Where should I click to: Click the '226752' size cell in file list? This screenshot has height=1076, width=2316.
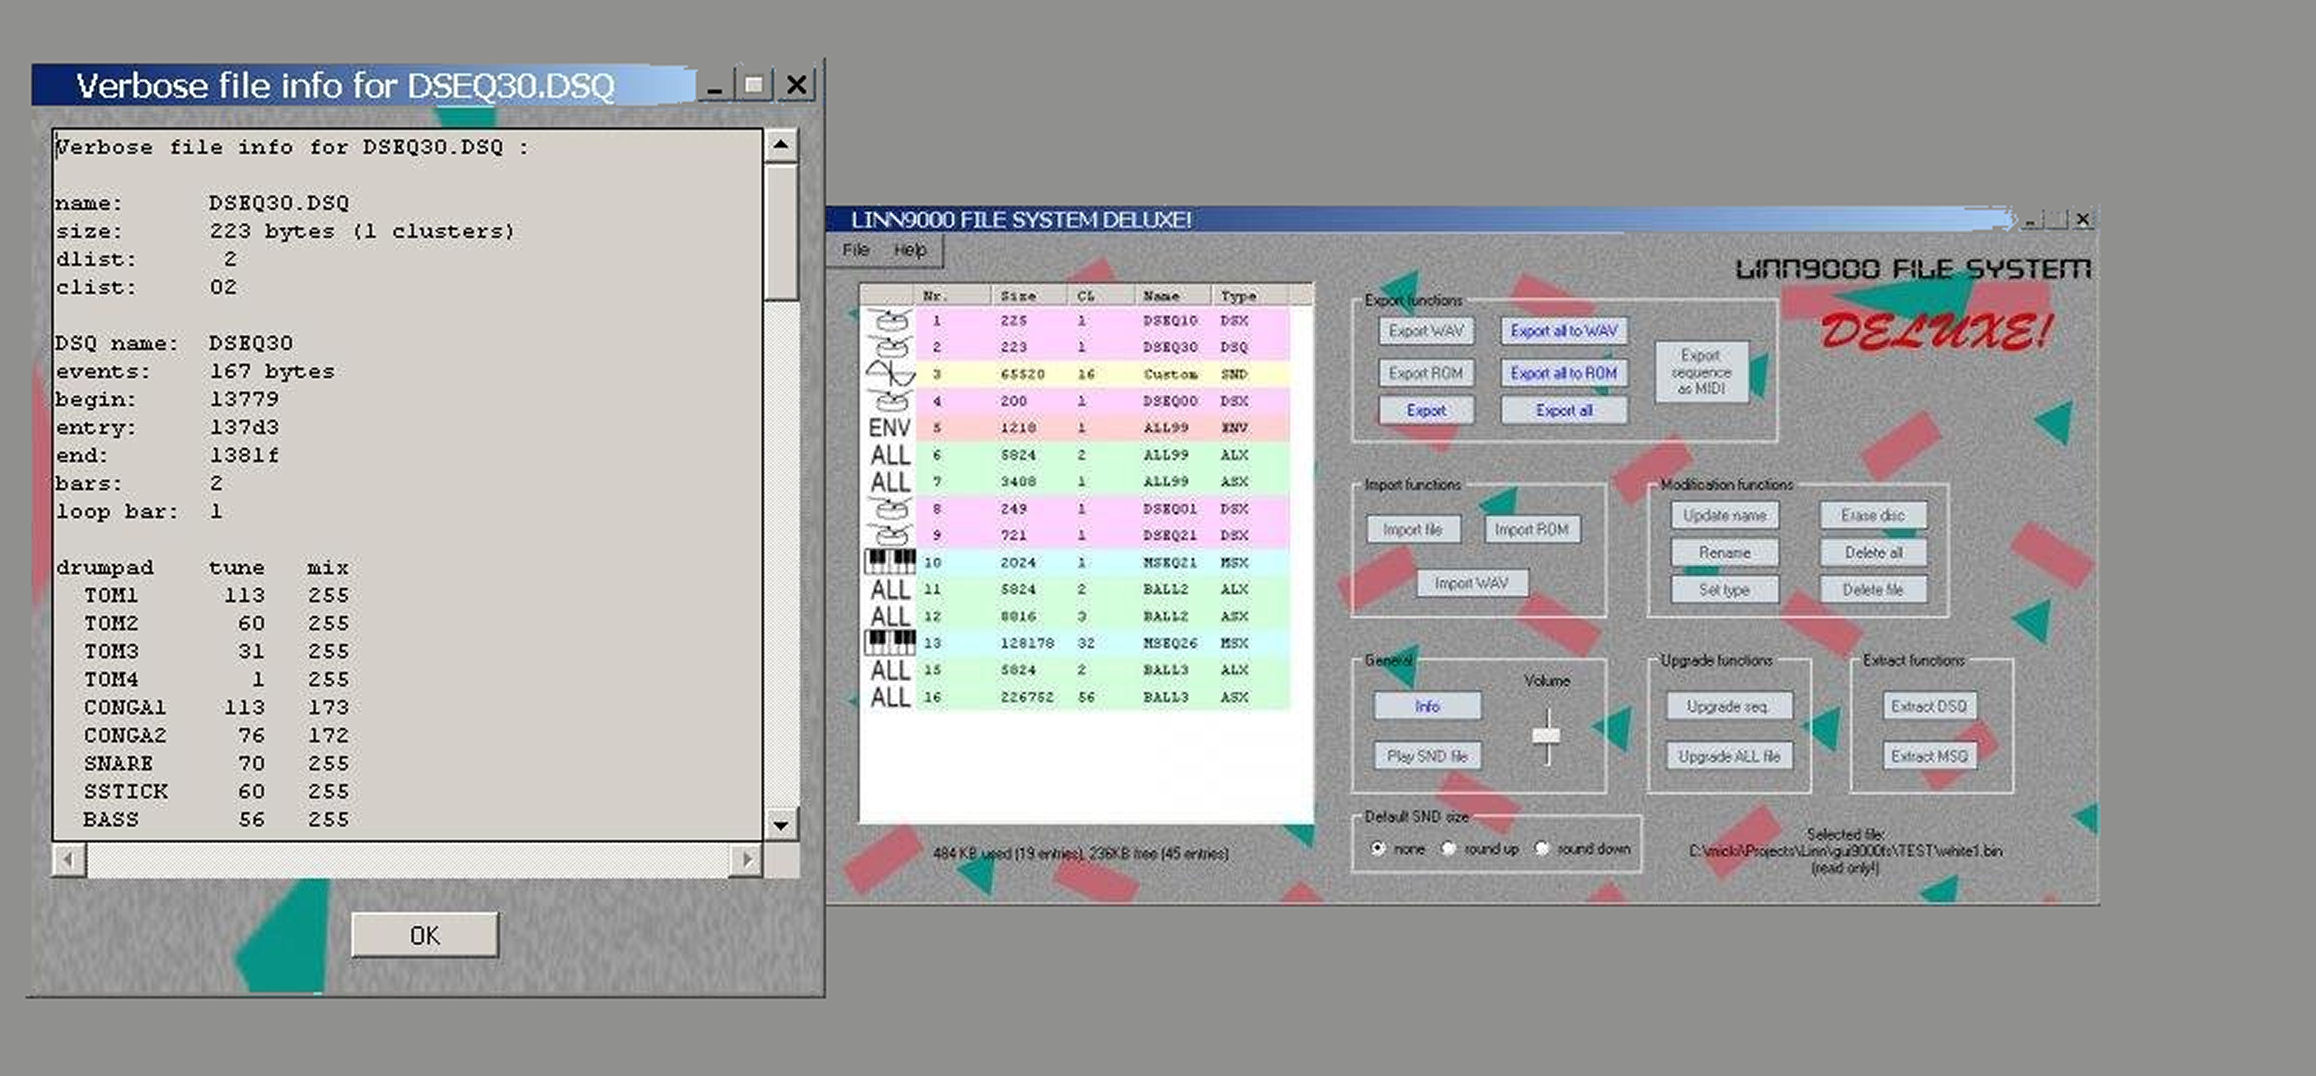click(x=1027, y=697)
